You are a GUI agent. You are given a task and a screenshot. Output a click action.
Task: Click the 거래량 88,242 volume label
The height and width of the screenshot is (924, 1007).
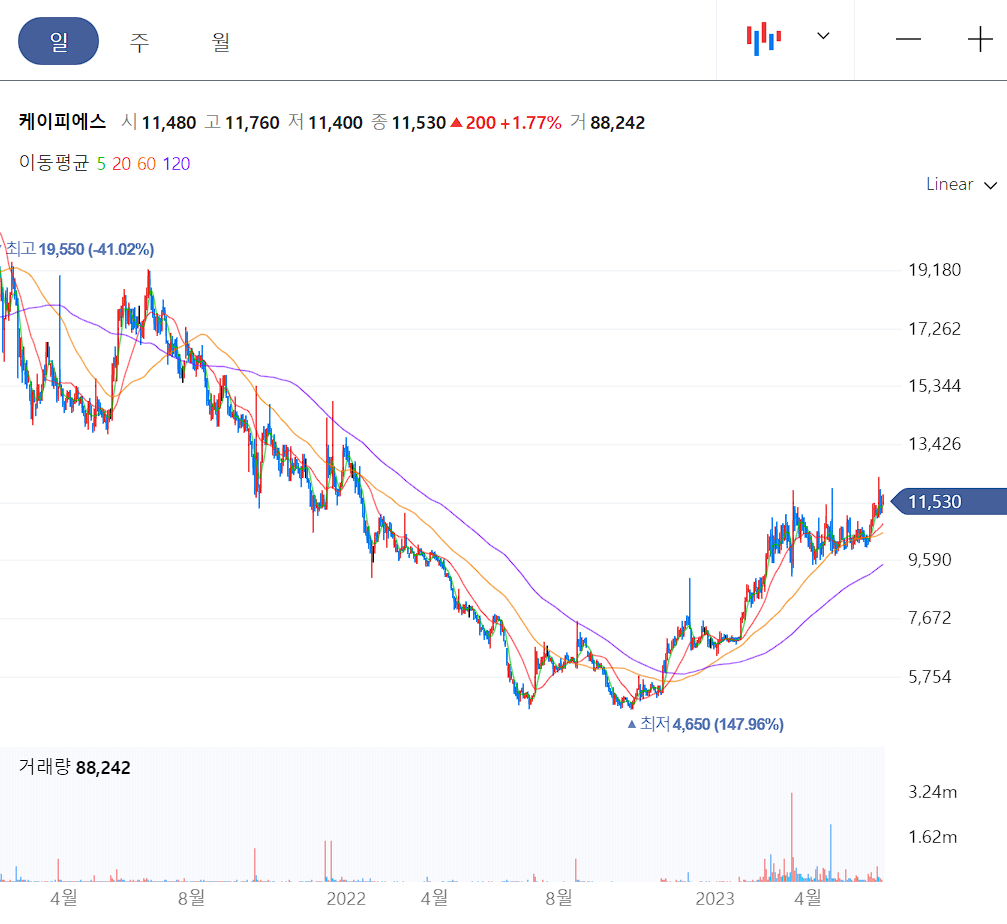click(x=74, y=767)
